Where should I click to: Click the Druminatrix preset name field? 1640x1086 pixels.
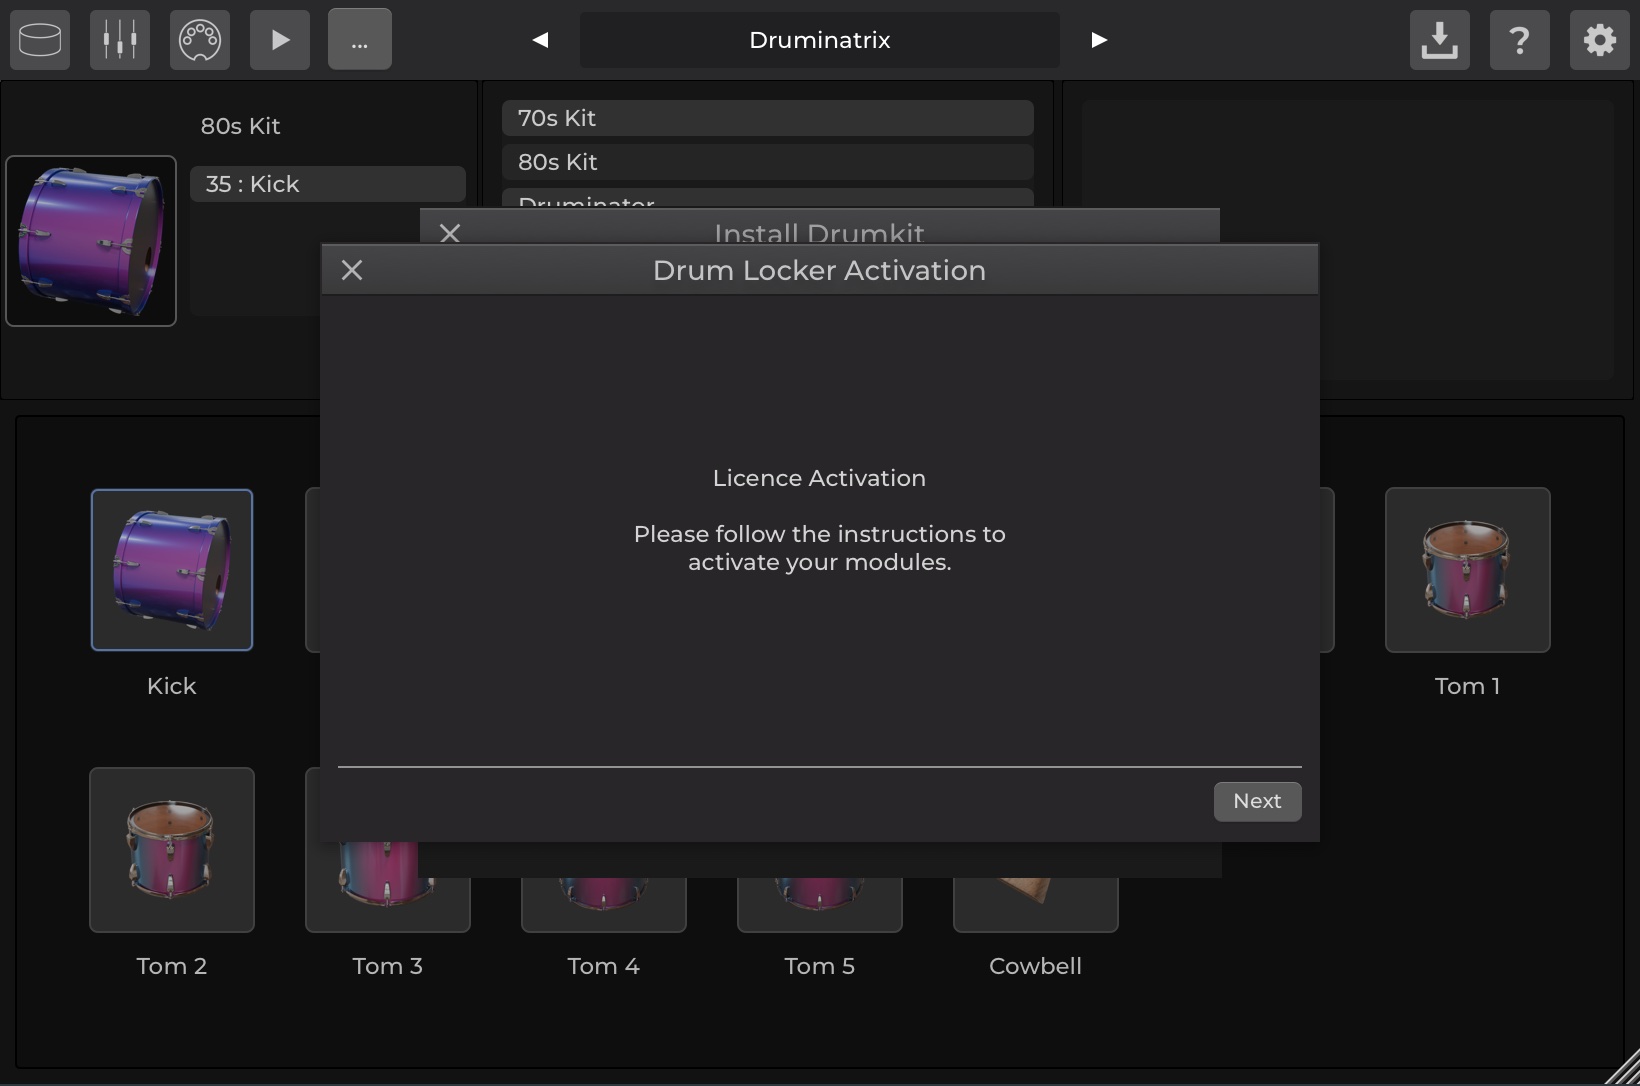click(820, 40)
